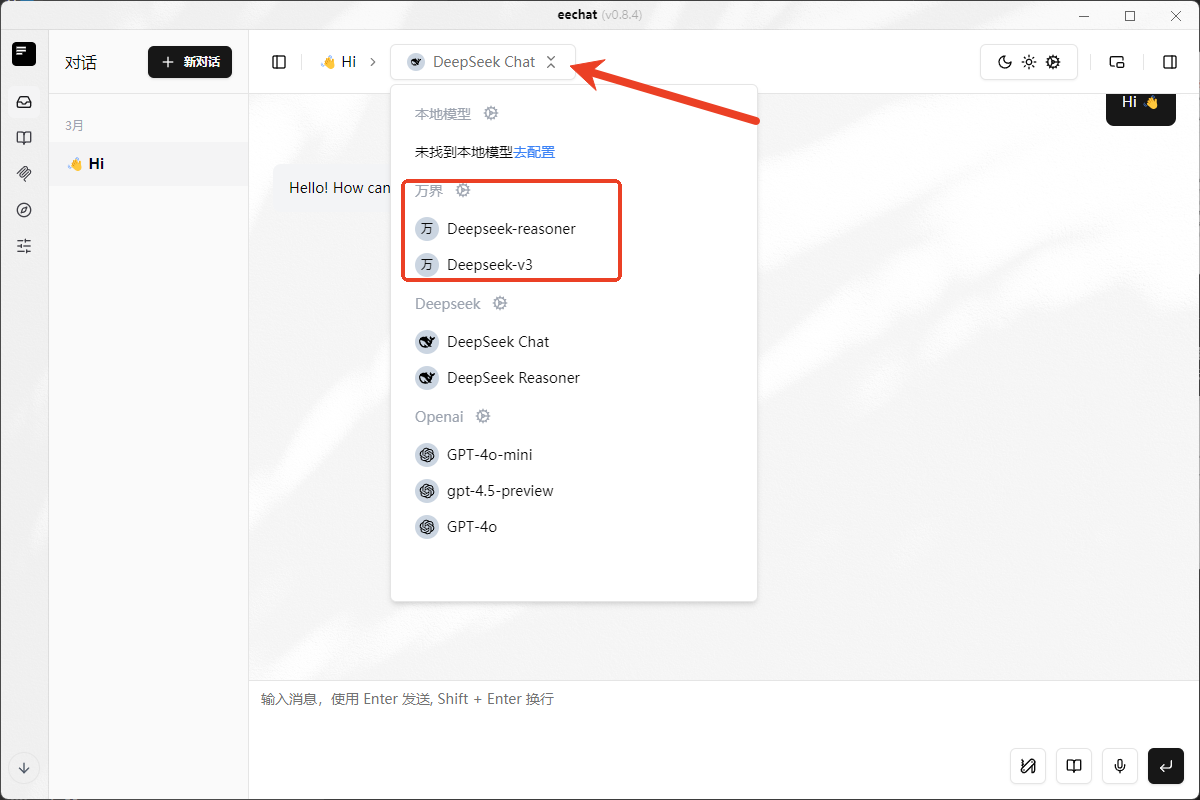The image size is (1200, 800).
Task: Click the clear context icon near input
Action: [1028, 766]
